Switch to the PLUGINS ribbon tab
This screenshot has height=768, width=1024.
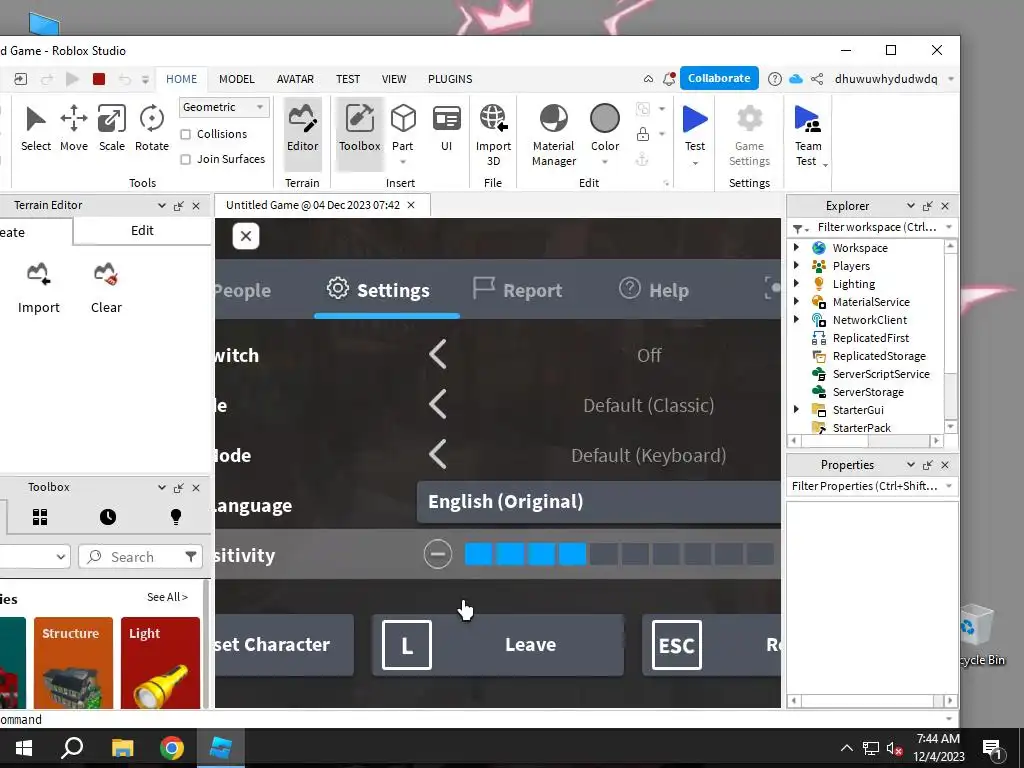pyautogui.click(x=450, y=79)
